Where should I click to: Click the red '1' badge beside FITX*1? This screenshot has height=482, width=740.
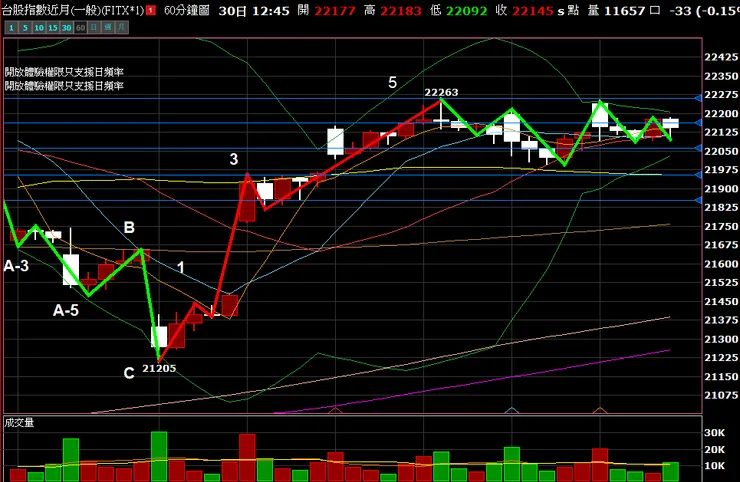point(151,10)
